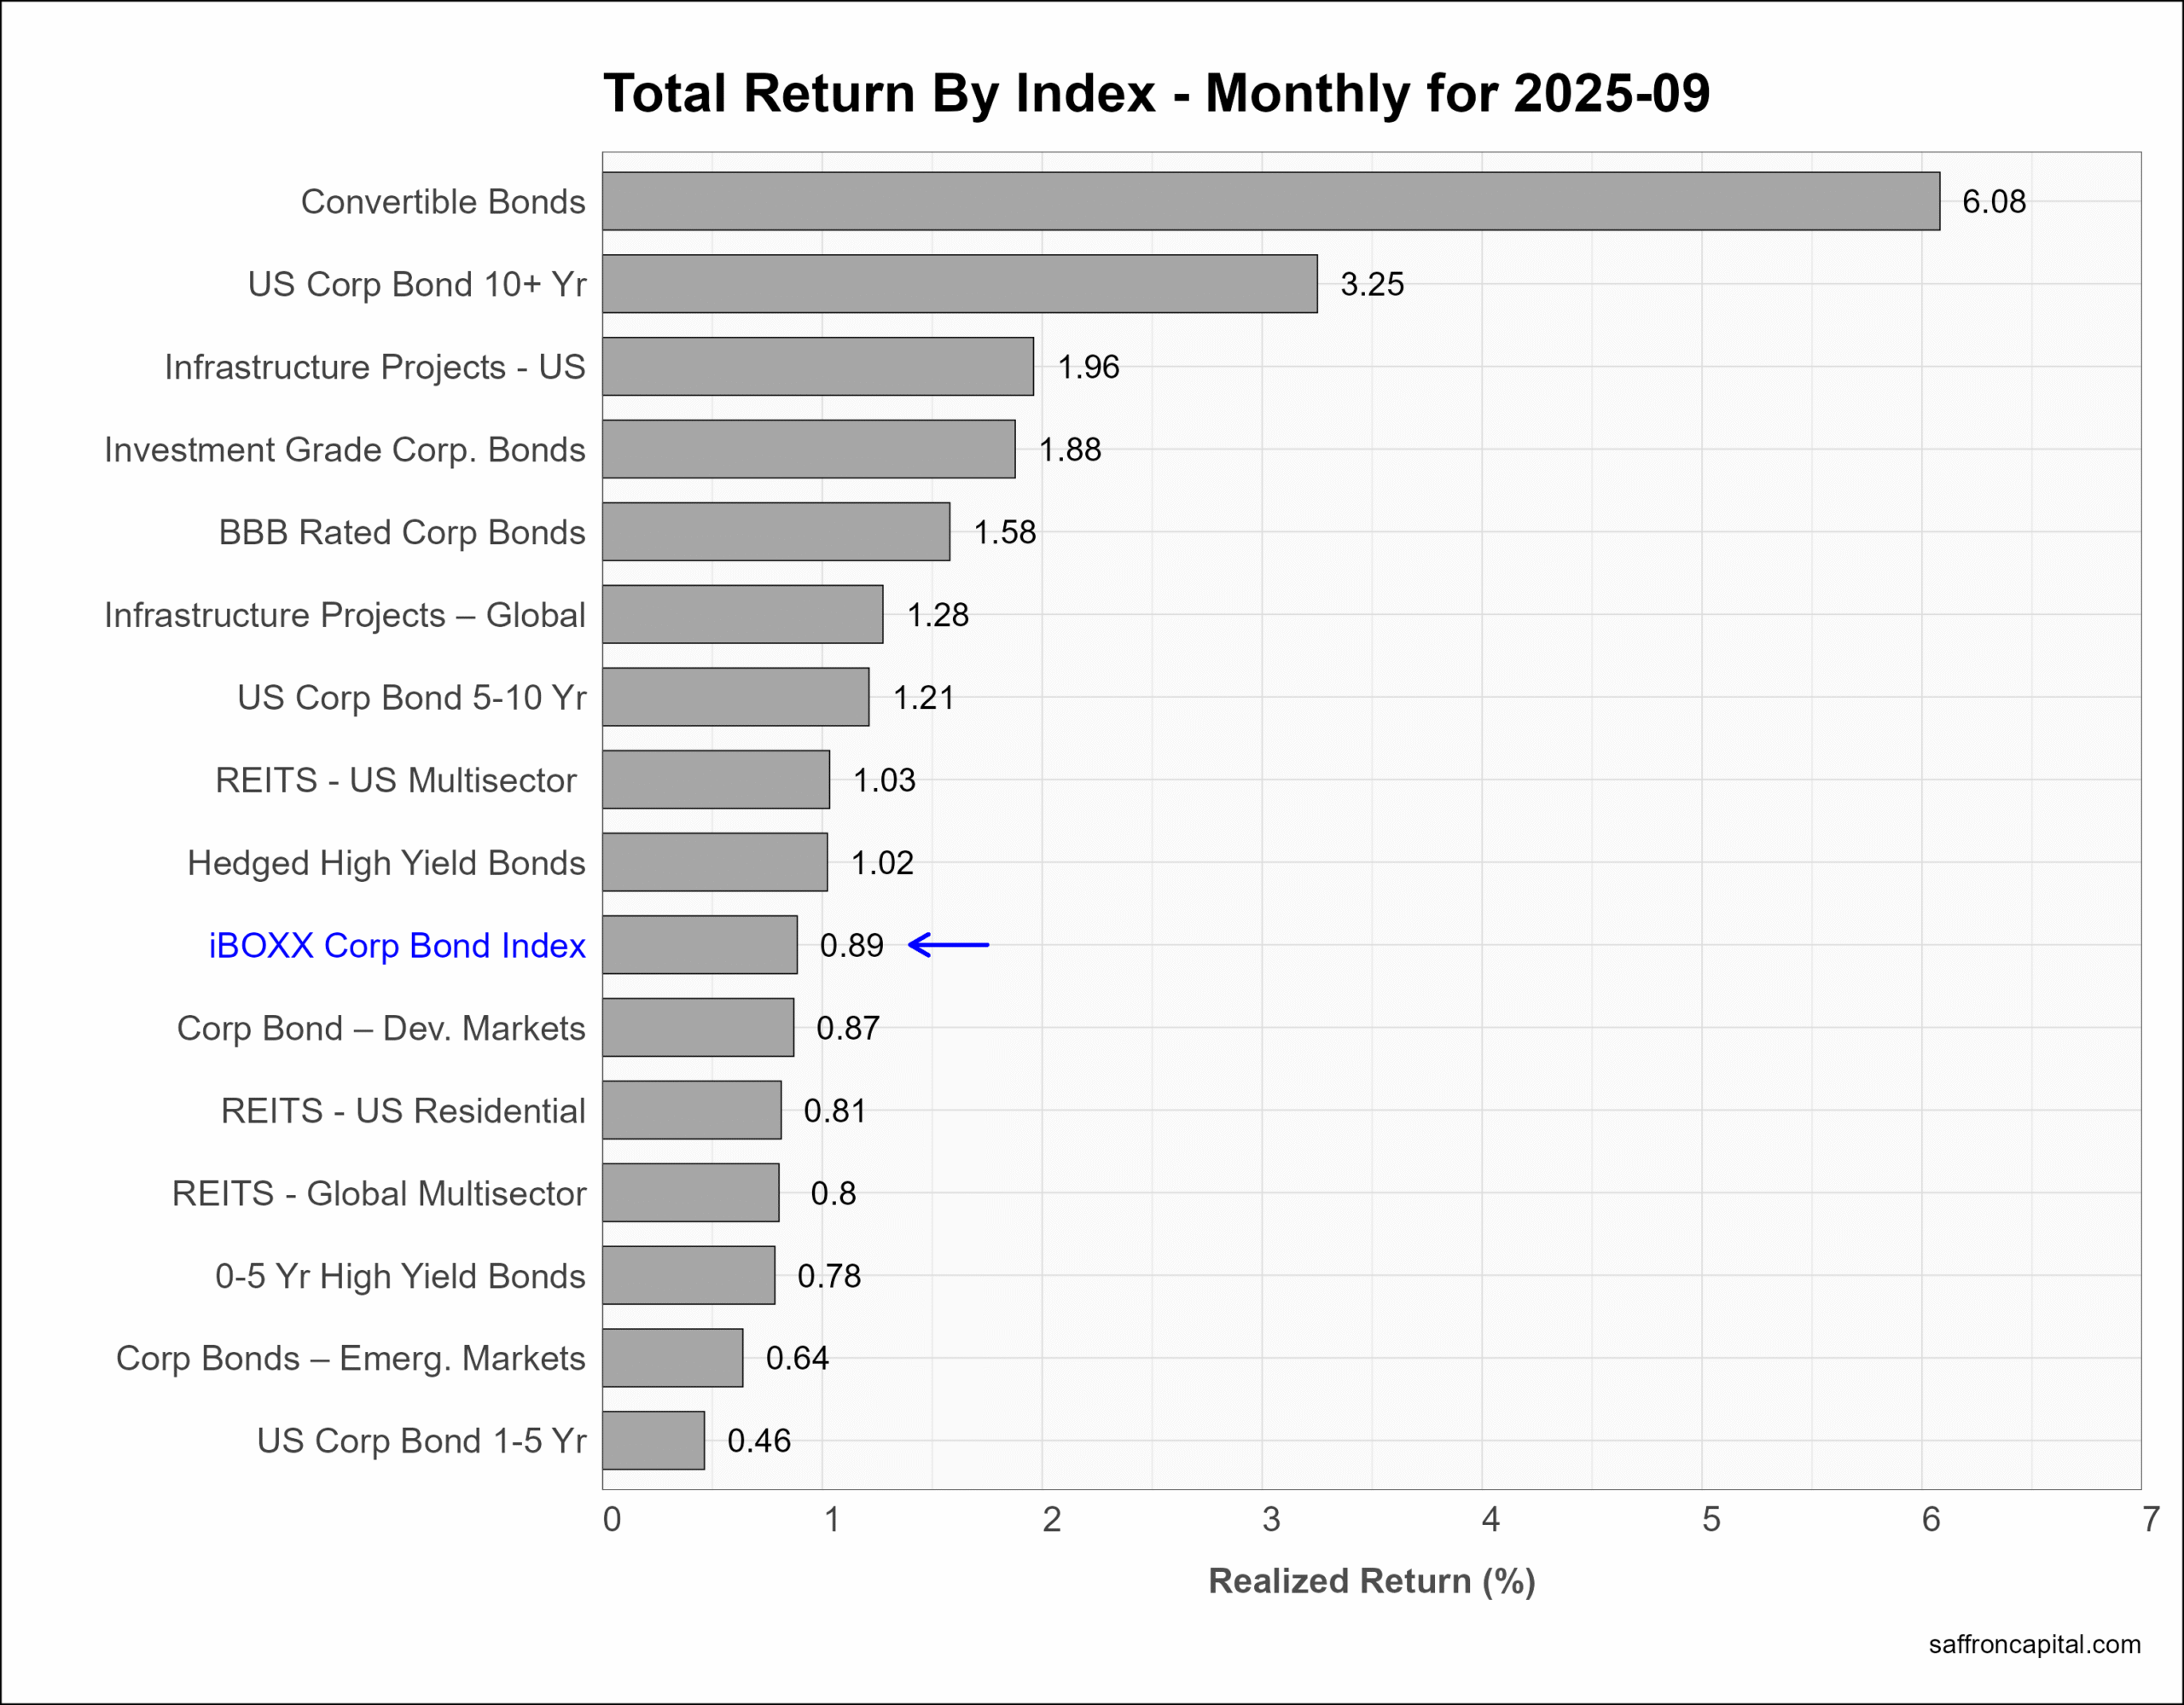Click the saffroncapital.com credit text

(x=2034, y=1644)
